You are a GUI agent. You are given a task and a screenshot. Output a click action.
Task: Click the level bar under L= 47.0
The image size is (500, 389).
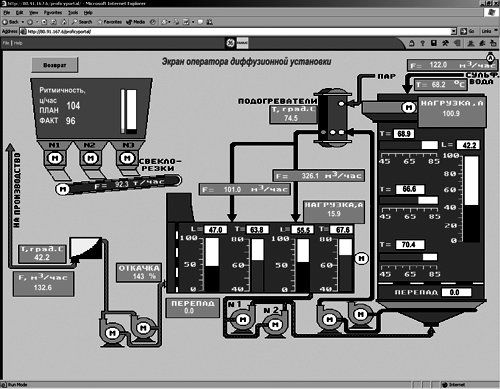click(x=212, y=264)
